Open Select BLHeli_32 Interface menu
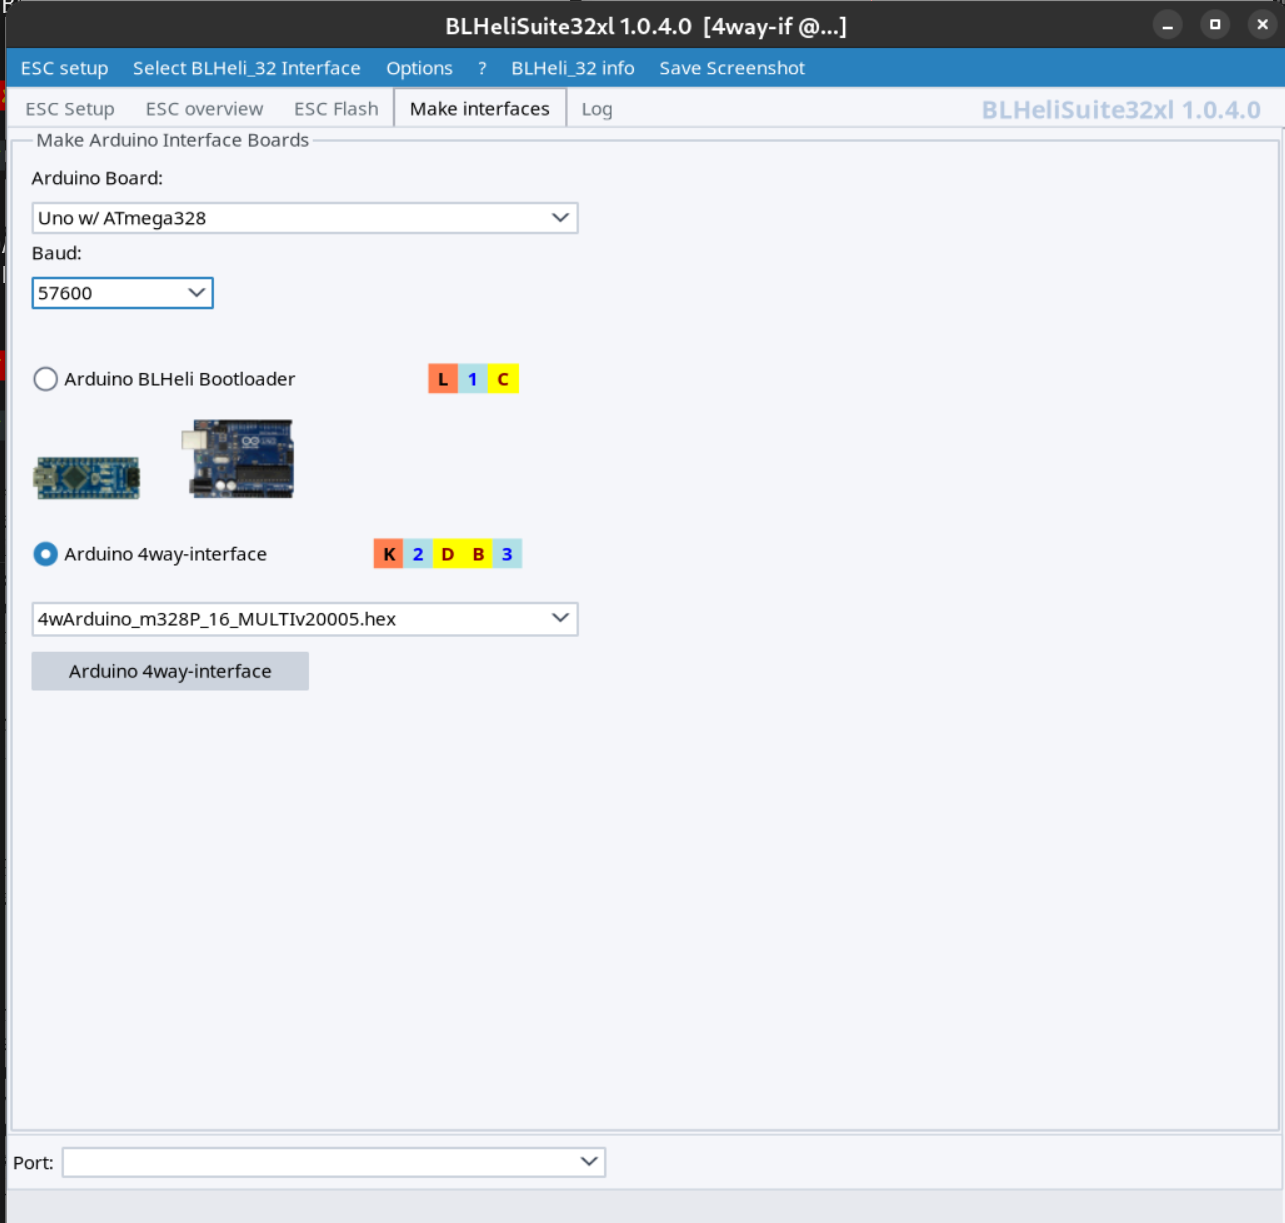This screenshot has height=1223, width=1285. pyautogui.click(x=247, y=68)
